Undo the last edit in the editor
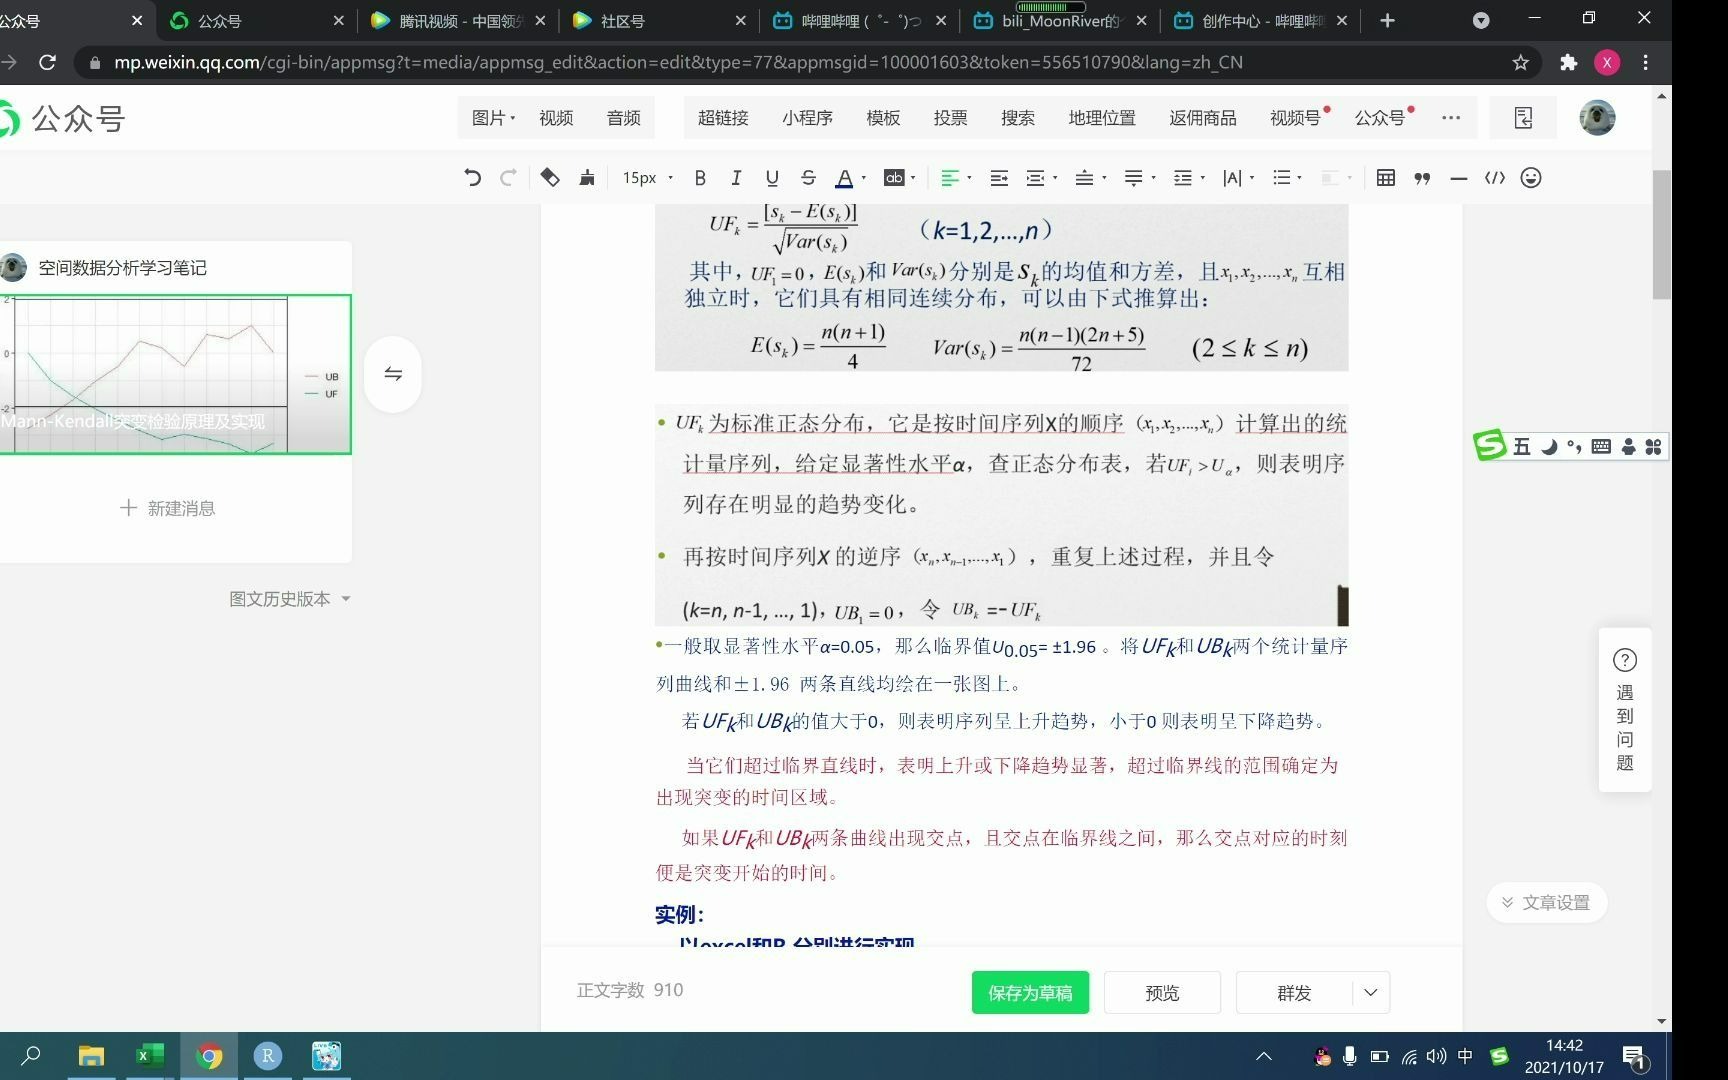The height and width of the screenshot is (1080, 1728). [472, 178]
